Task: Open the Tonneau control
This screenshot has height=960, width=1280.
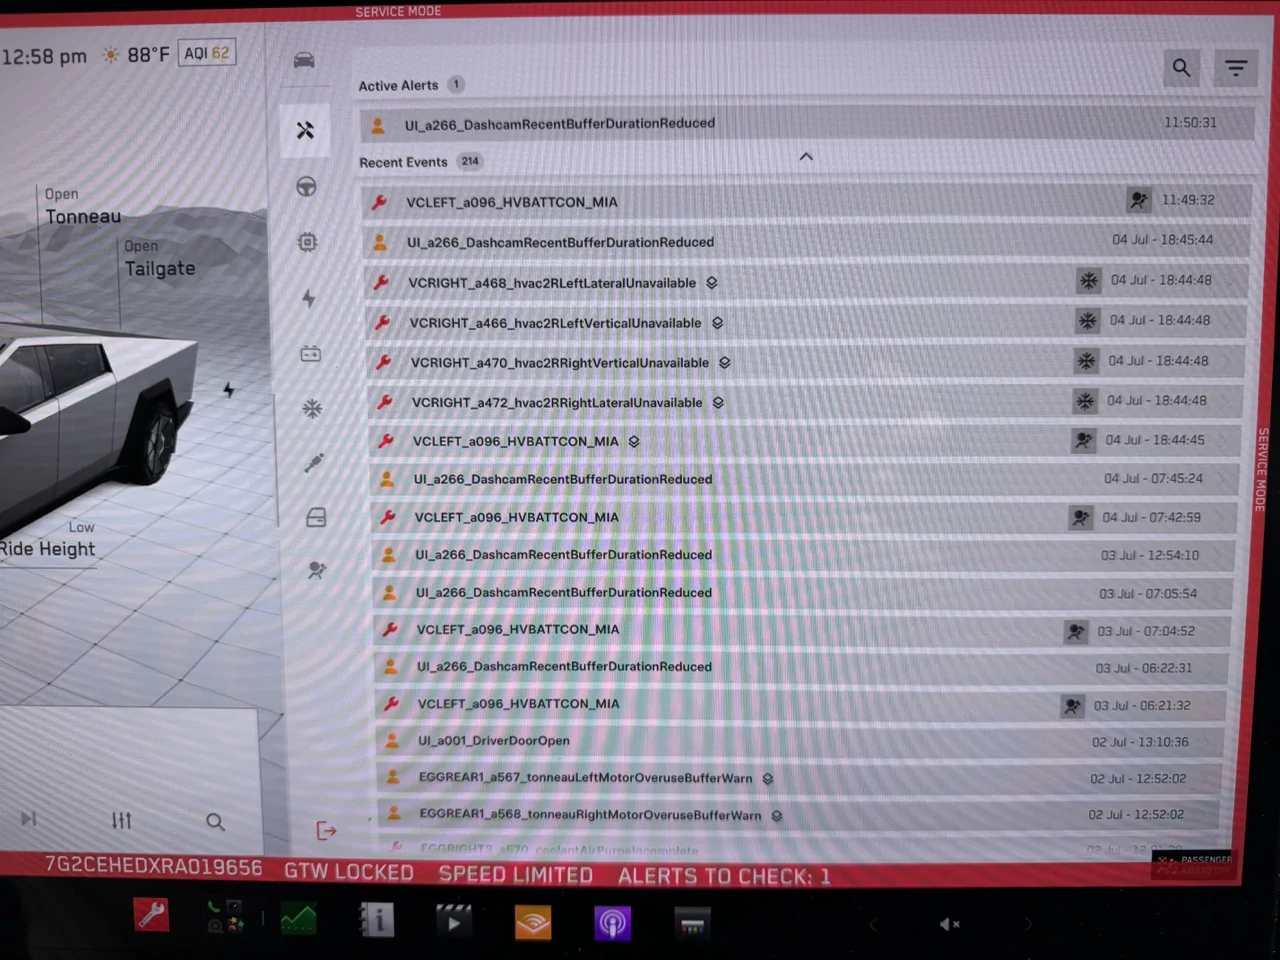Action: click(x=83, y=207)
